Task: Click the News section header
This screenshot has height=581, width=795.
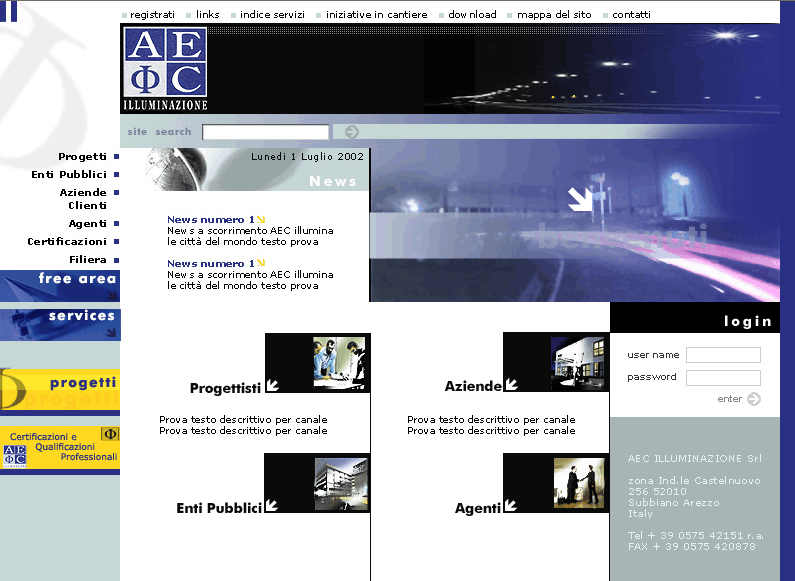Action: pyautogui.click(x=333, y=181)
